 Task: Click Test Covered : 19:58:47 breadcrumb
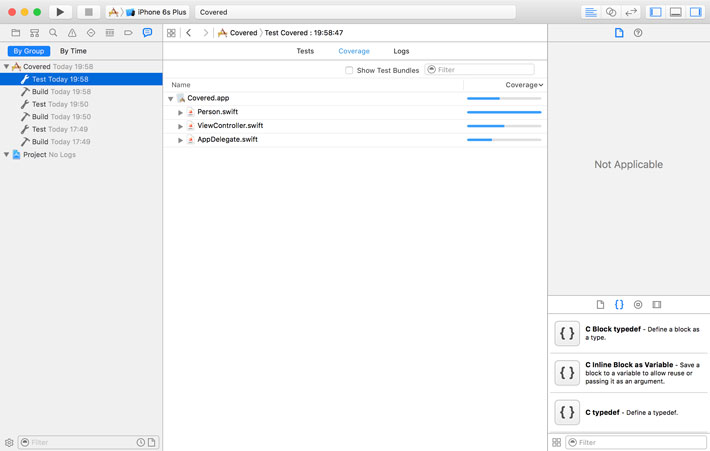tap(304, 33)
